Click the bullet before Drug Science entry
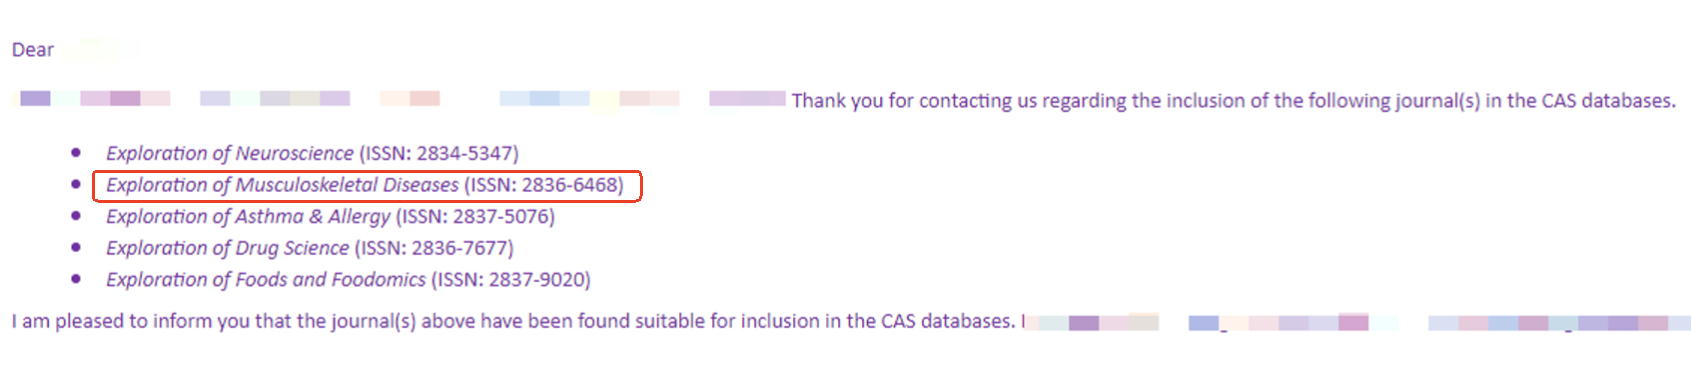The width and height of the screenshot is (1691, 384). pyautogui.click(x=76, y=247)
